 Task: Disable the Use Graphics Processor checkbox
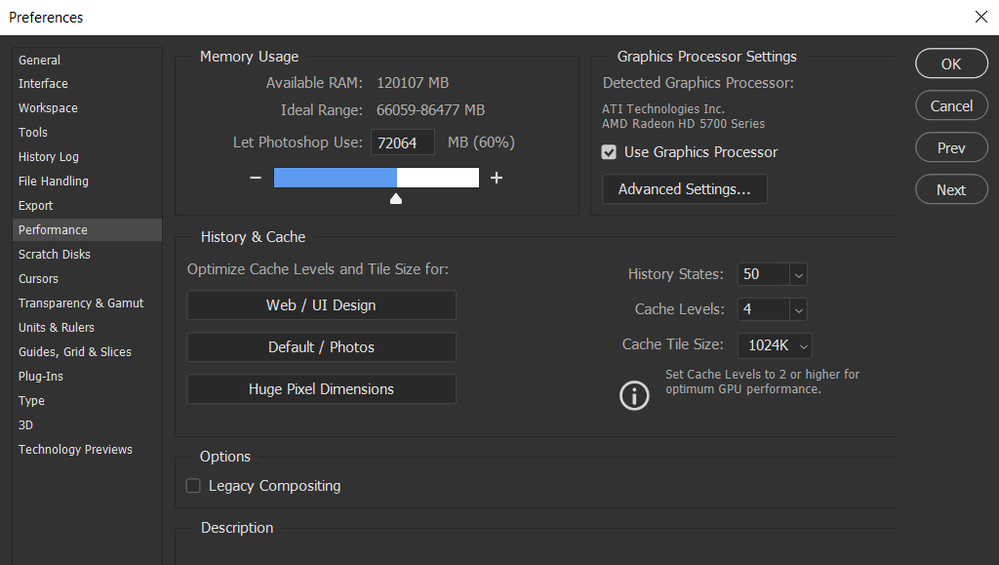pyautogui.click(x=609, y=152)
